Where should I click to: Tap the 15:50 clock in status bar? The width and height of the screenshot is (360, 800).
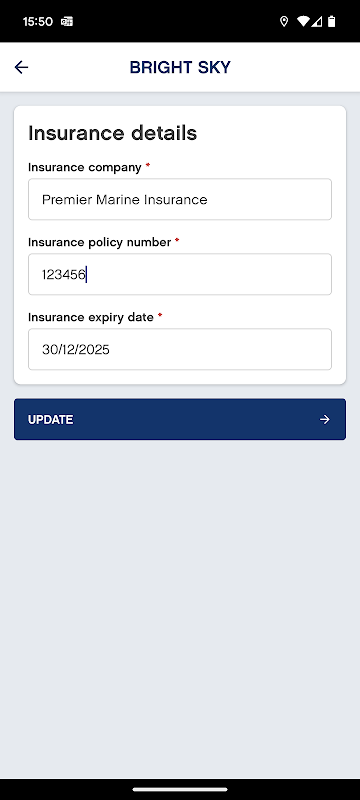pos(38,21)
